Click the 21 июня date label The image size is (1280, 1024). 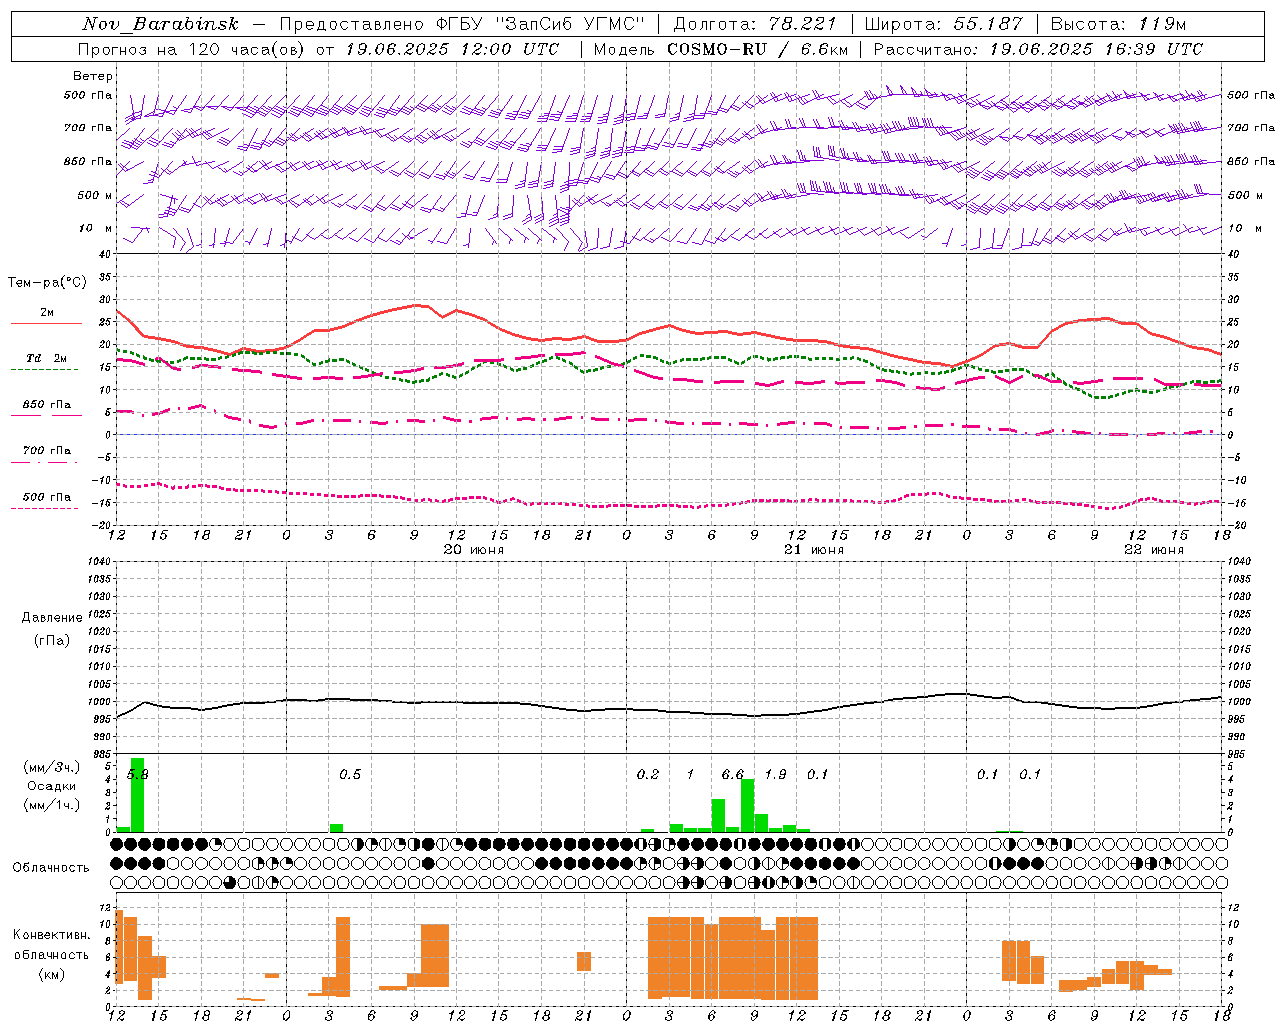(814, 550)
